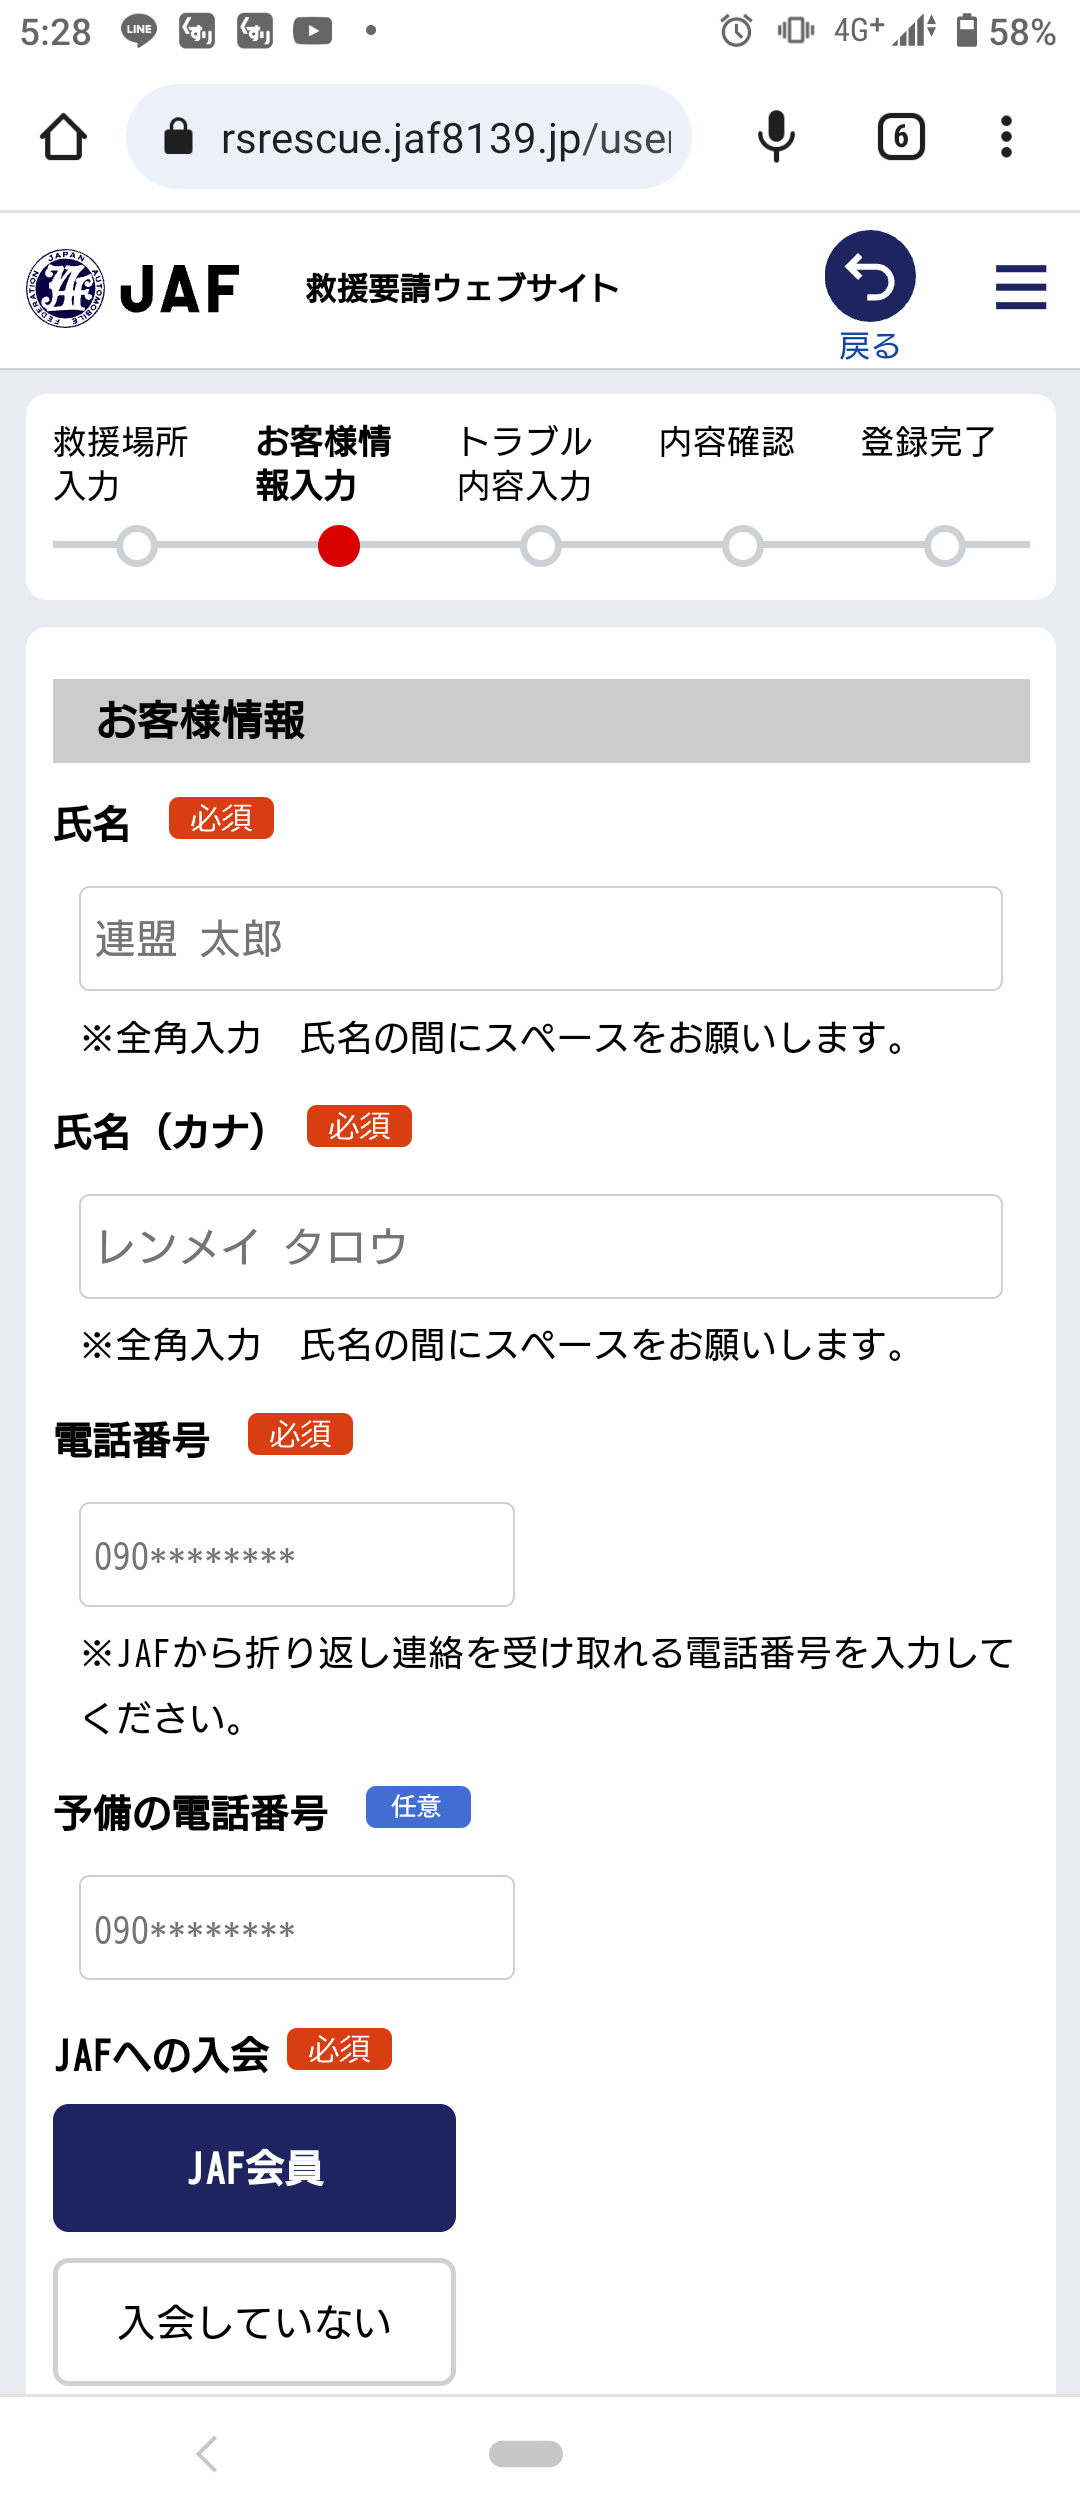This screenshot has width=1080, height=2520.
Task: Tap the lock icon in address bar
Action: 178,137
